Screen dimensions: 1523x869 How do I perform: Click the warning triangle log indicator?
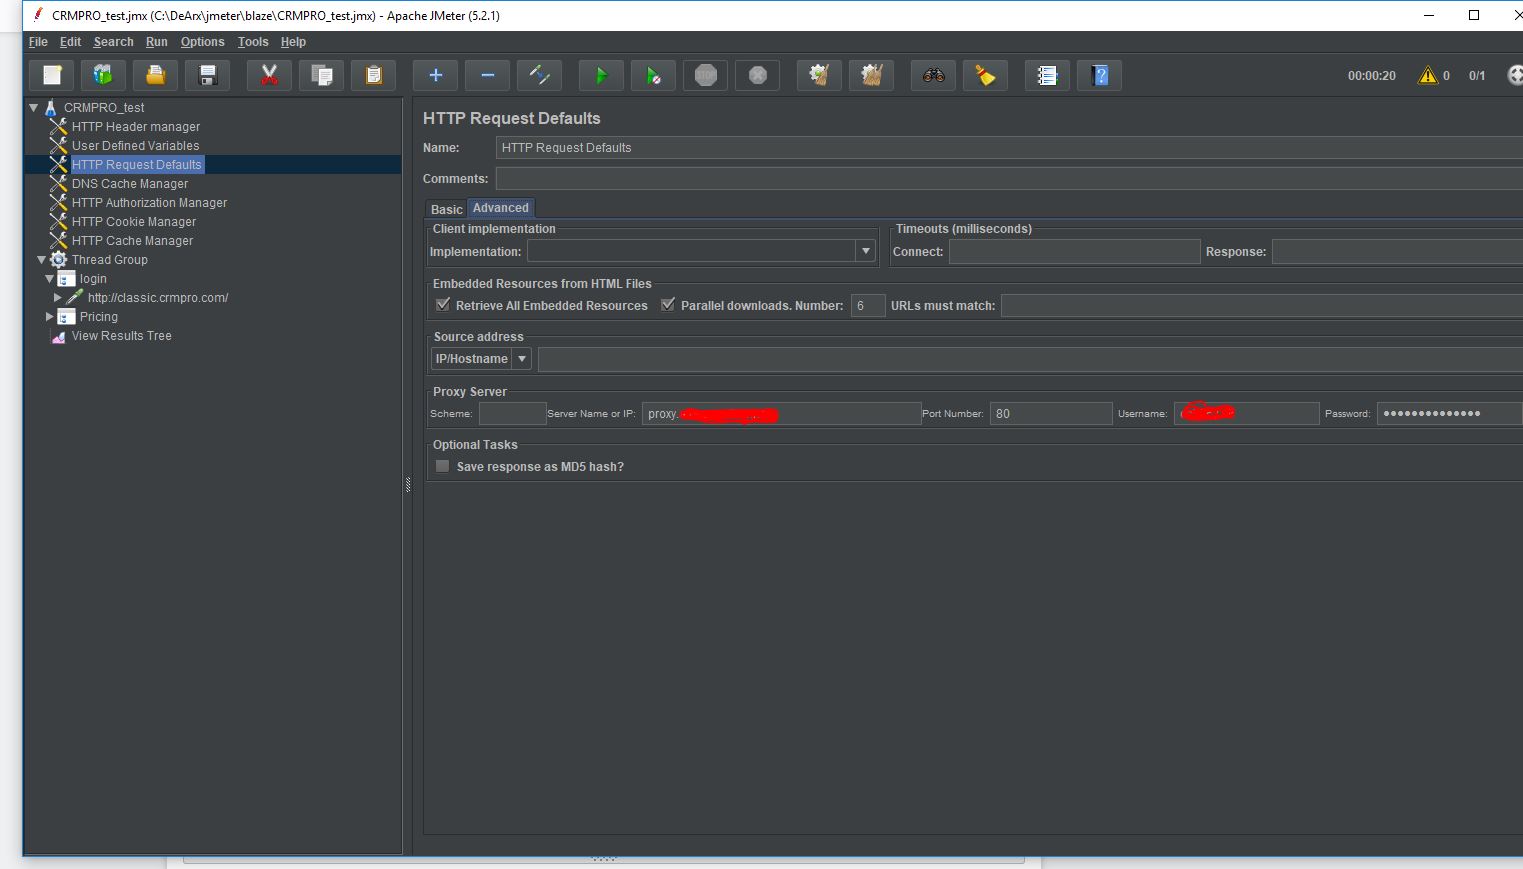click(x=1427, y=75)
